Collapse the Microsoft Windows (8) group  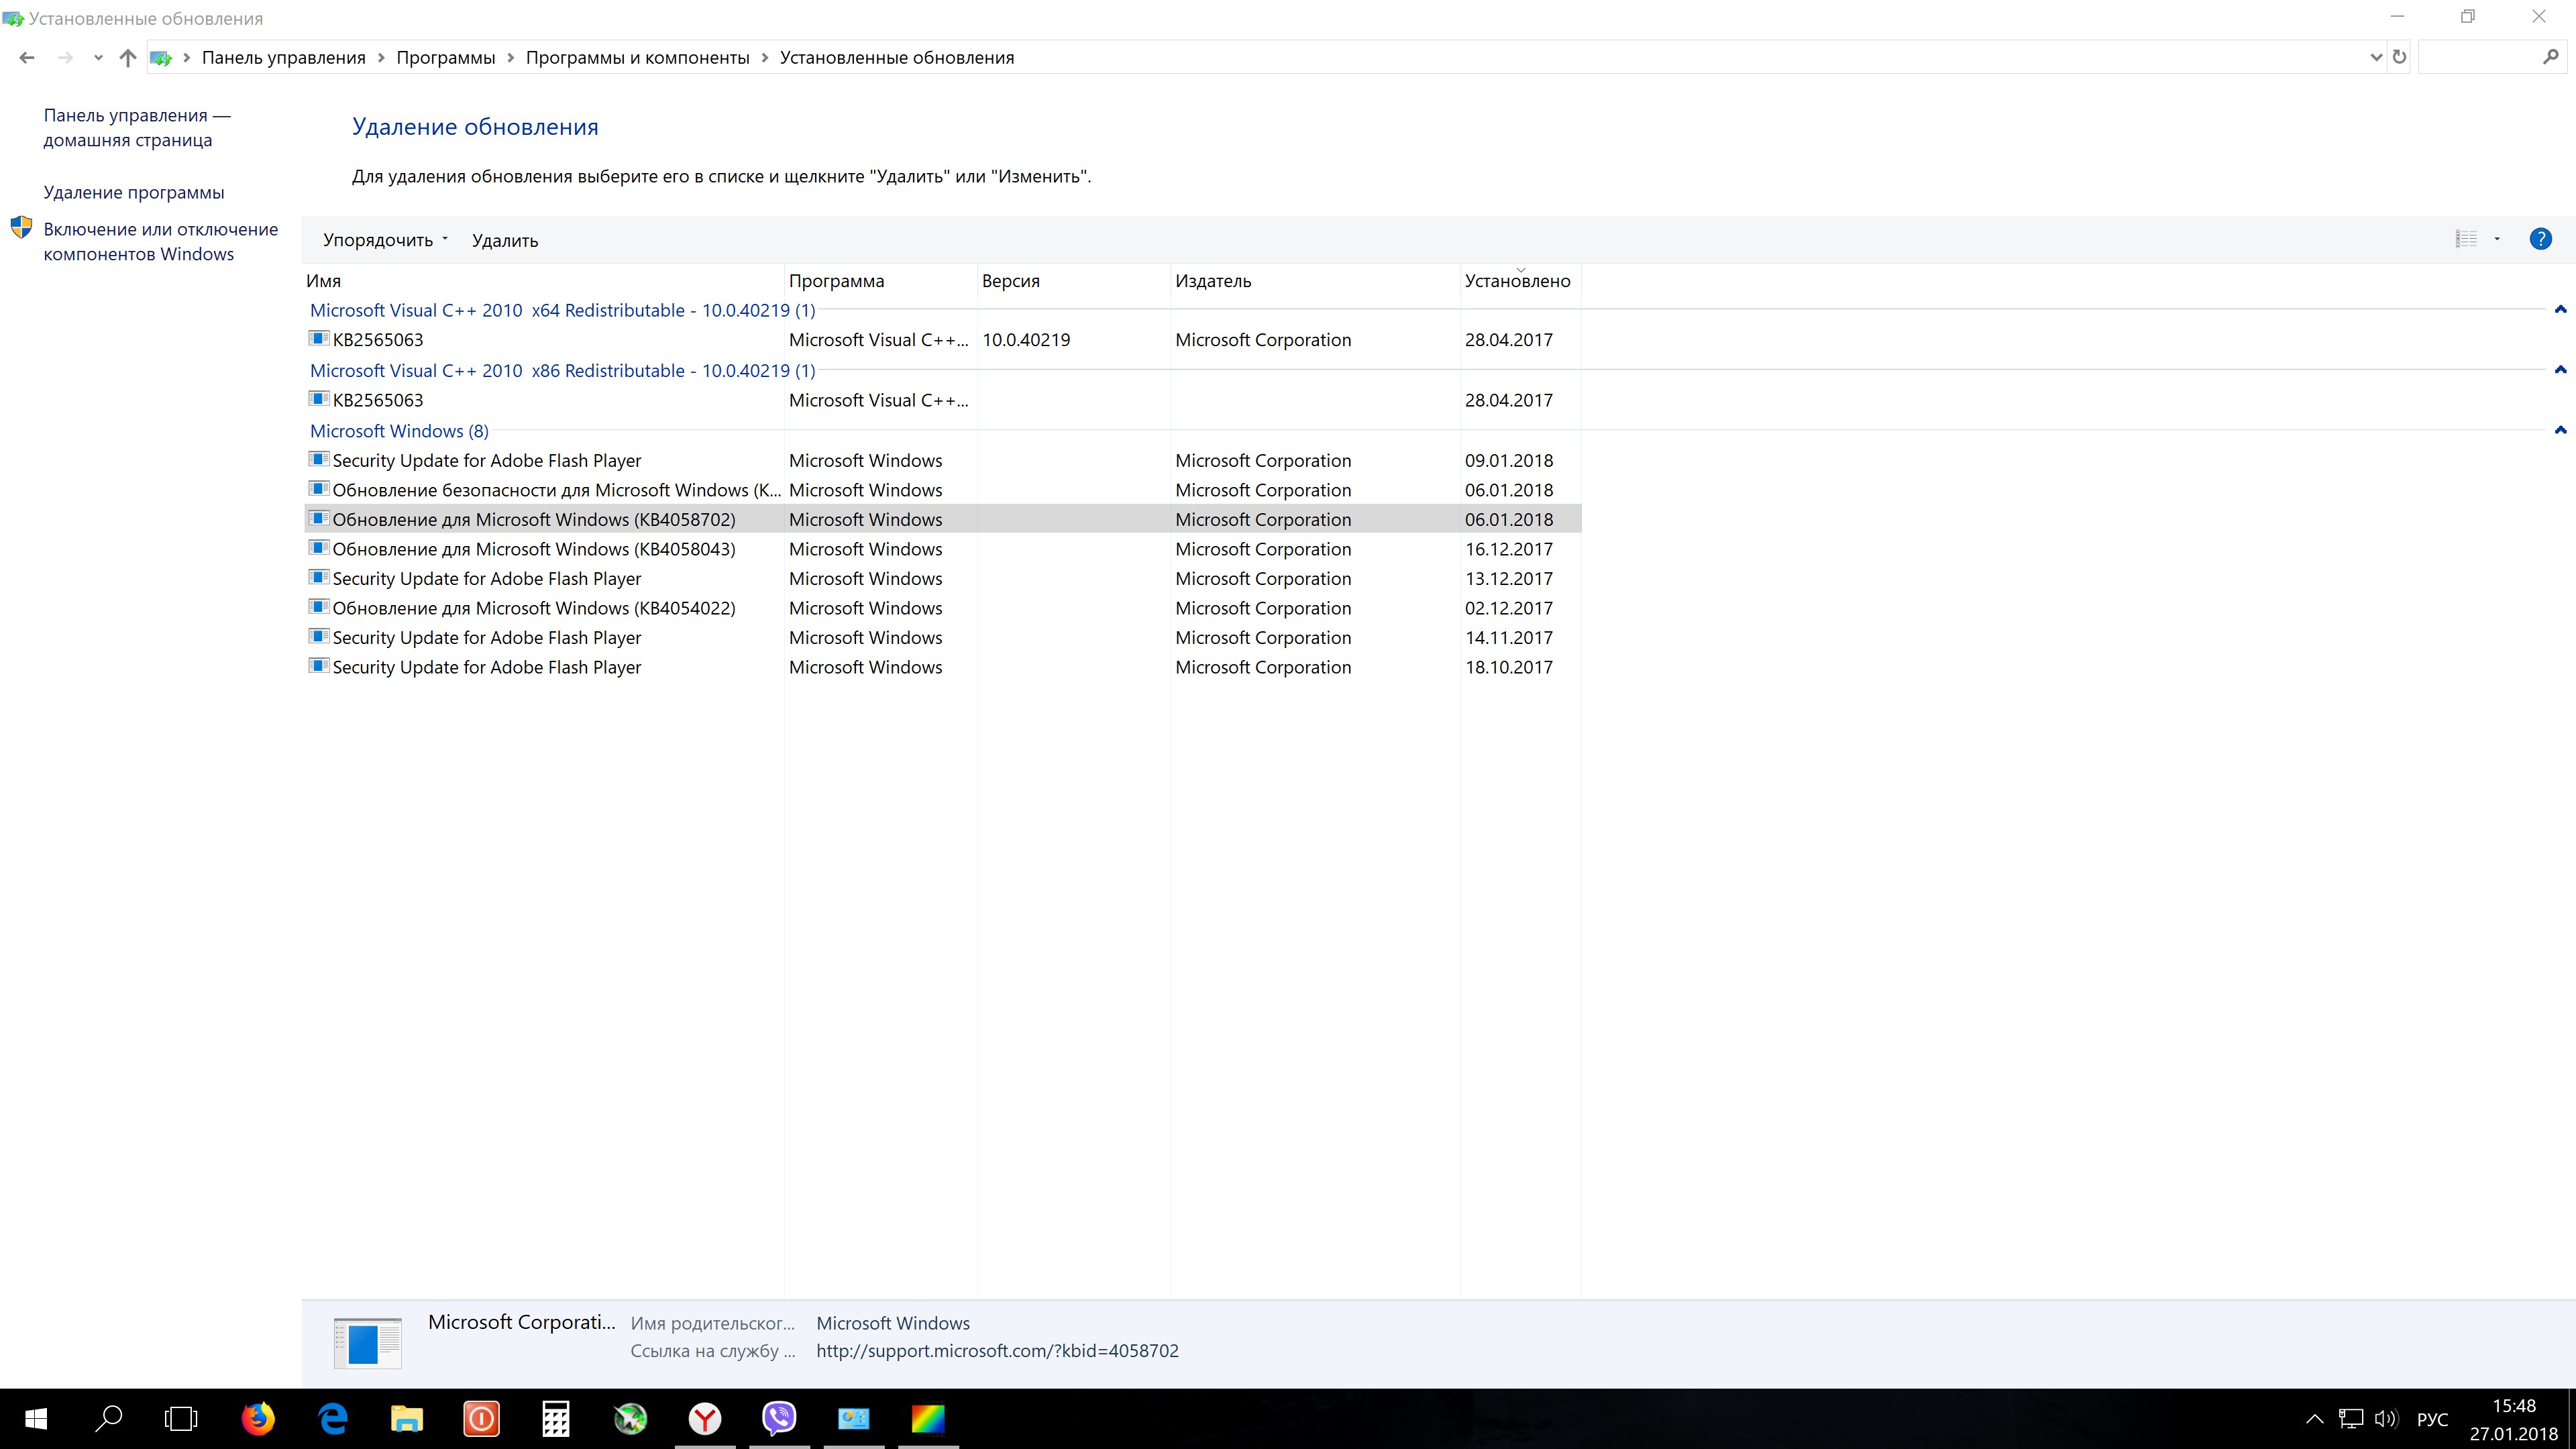[x=2560, y=430]
